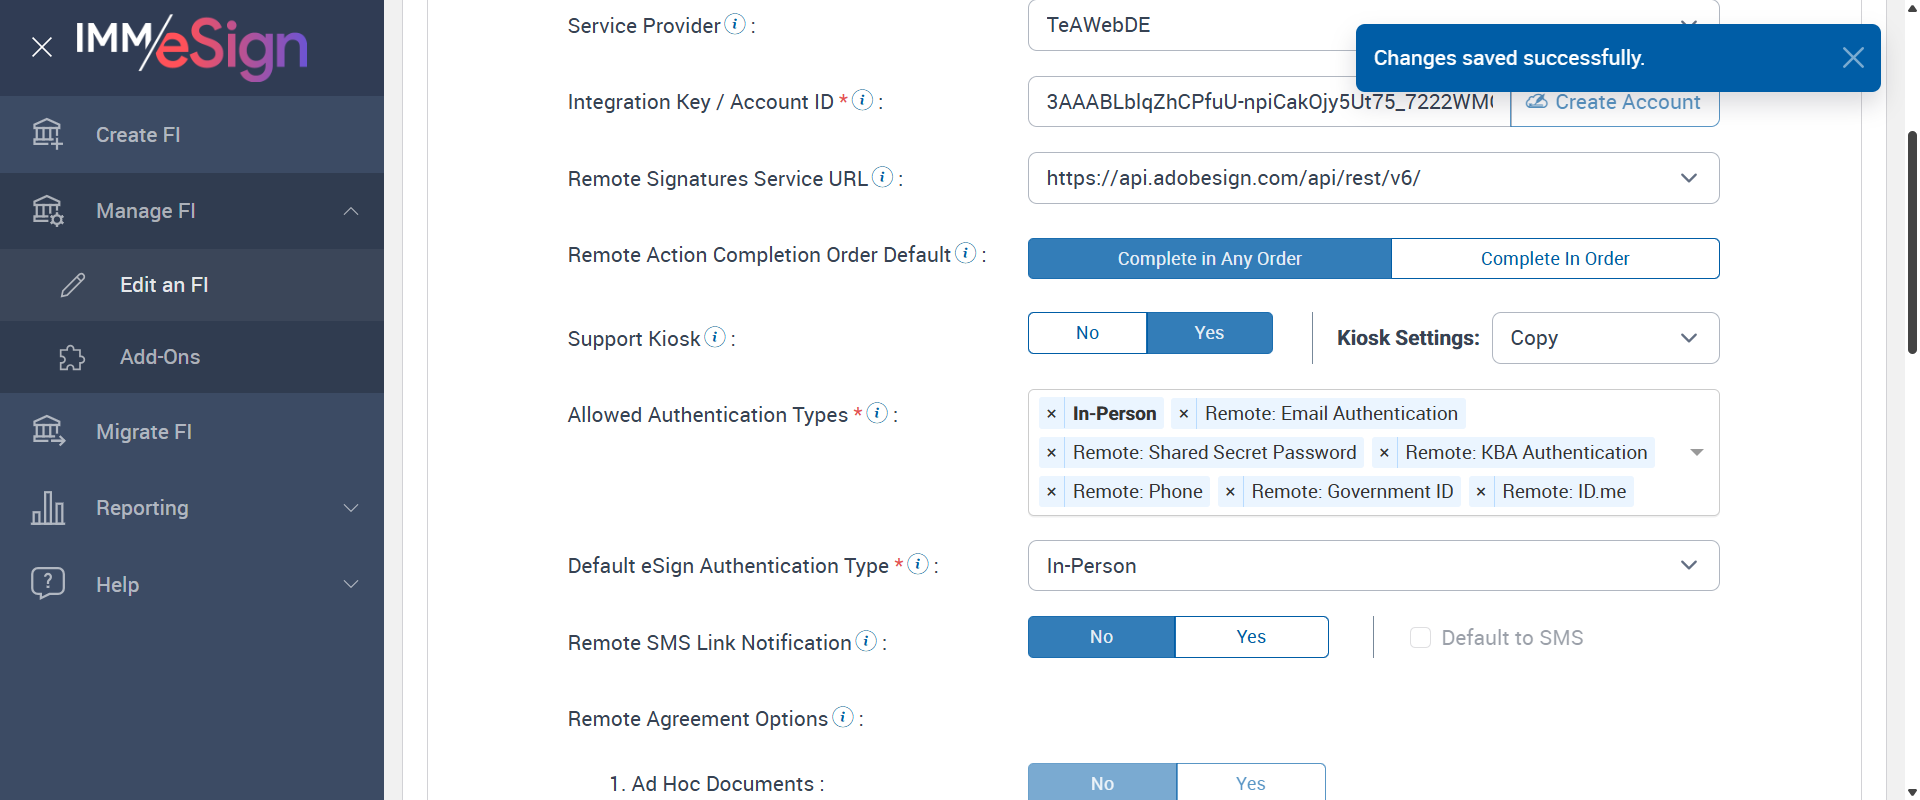Dismiss the Changes saved successfully notification

tap(1852, 58)
